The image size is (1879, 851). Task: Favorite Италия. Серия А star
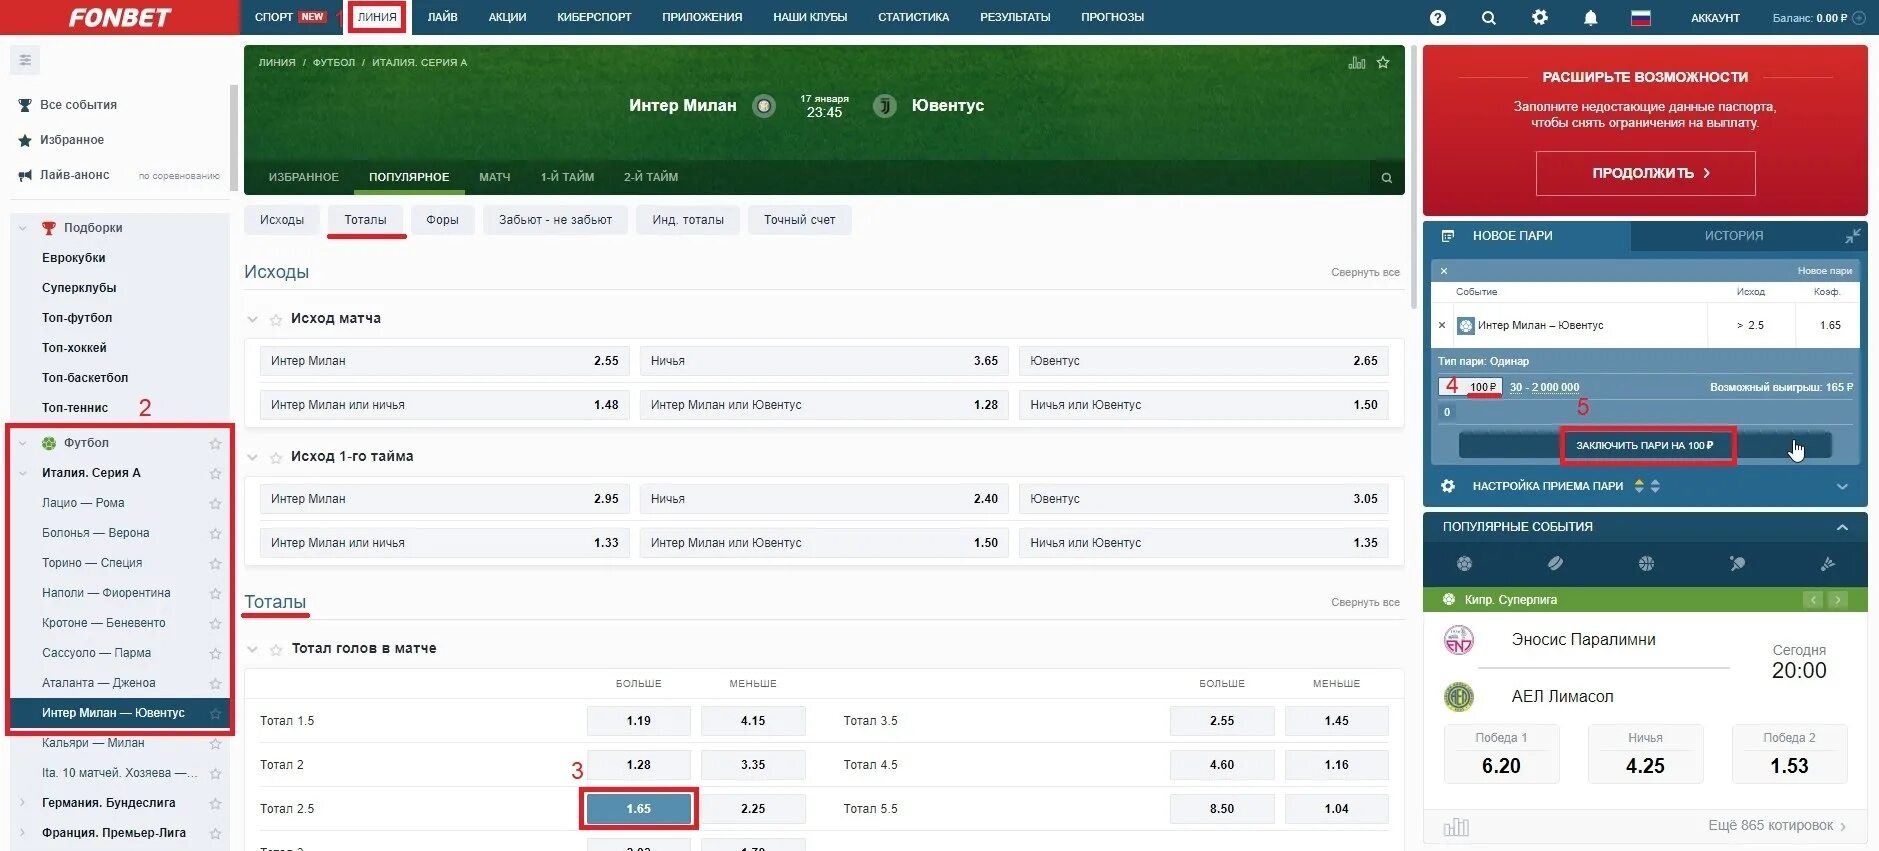tap(215, 473)
